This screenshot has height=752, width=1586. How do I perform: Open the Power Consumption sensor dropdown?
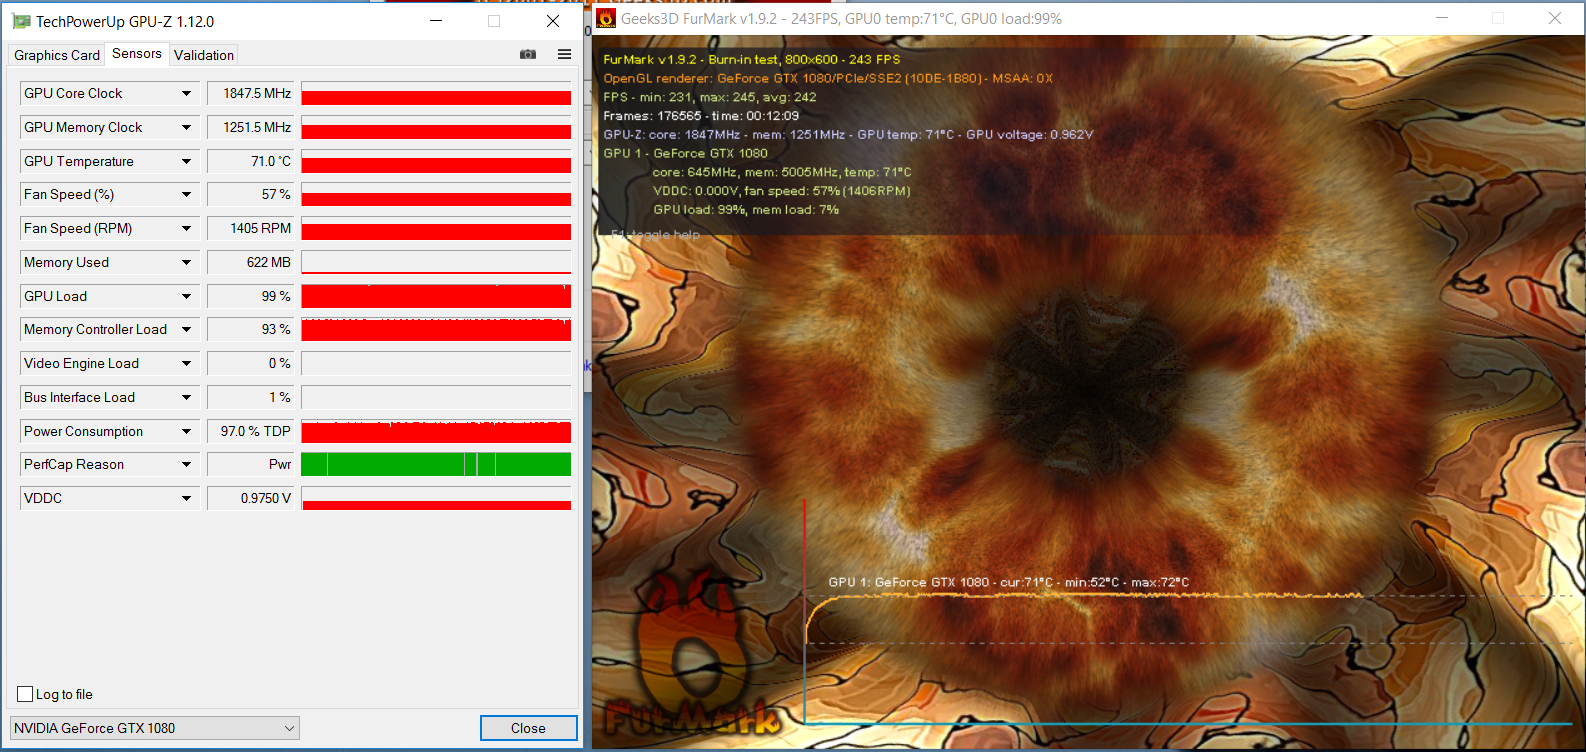point(186,431)
